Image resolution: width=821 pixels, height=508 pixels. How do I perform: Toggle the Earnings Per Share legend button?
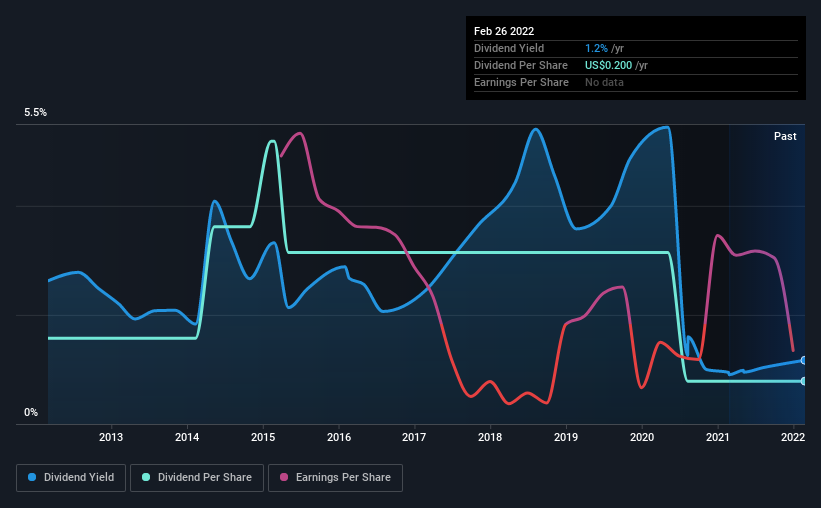335,478
